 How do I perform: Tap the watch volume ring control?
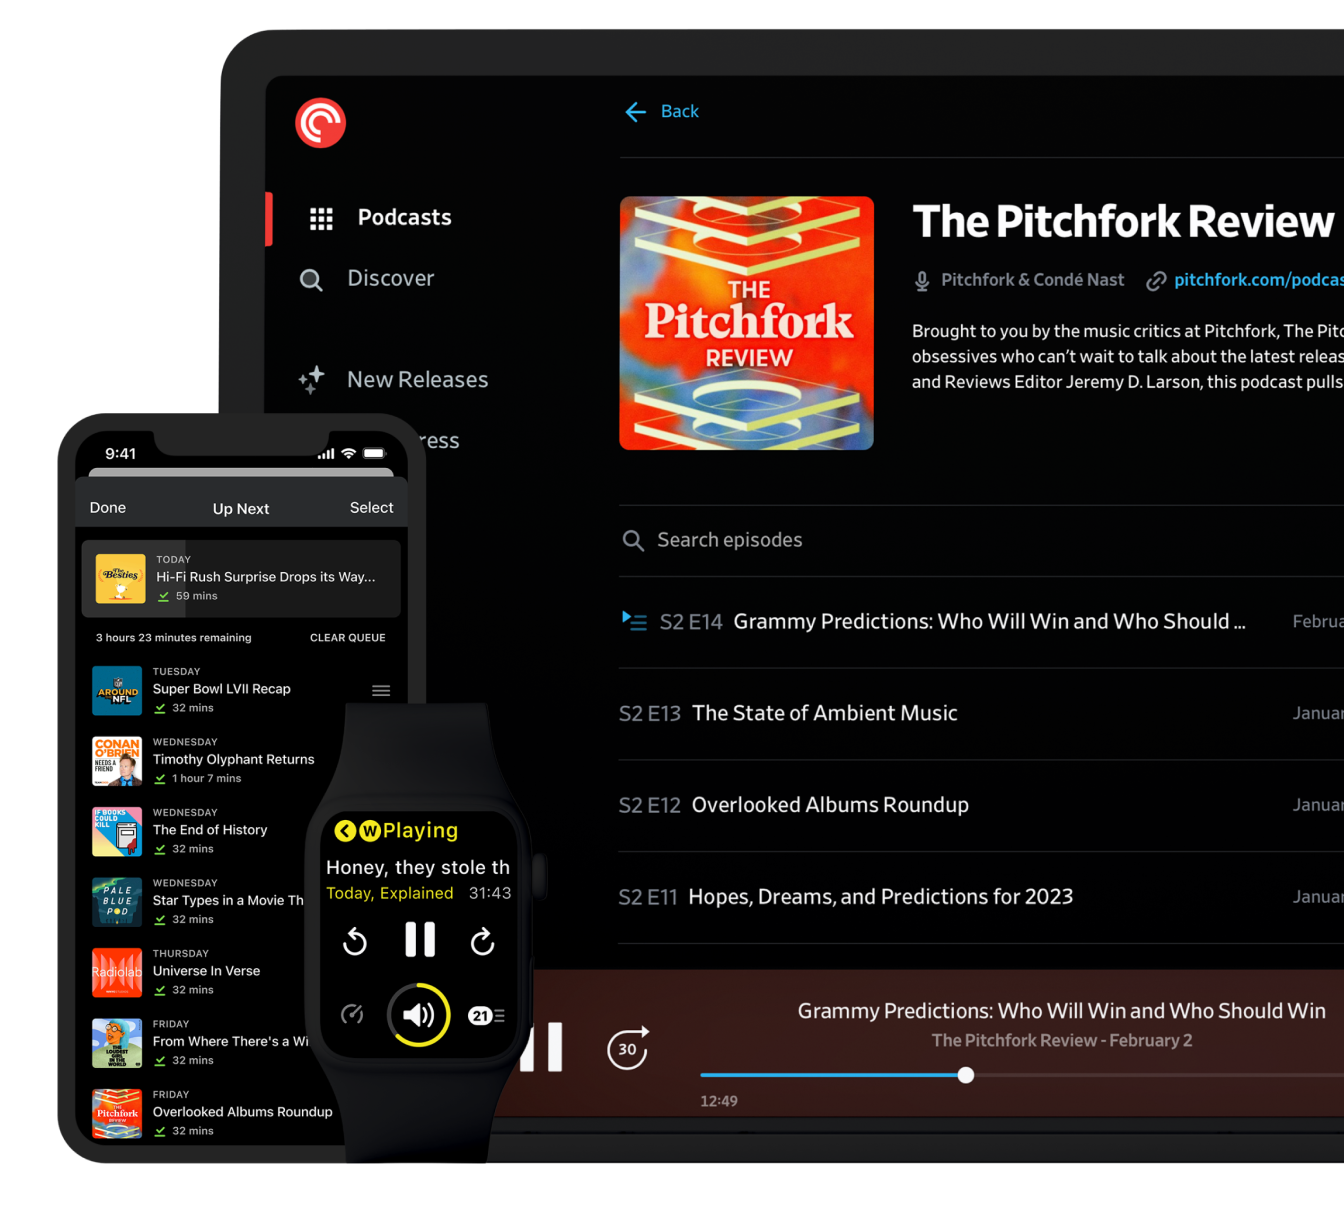pos(419,1015)
